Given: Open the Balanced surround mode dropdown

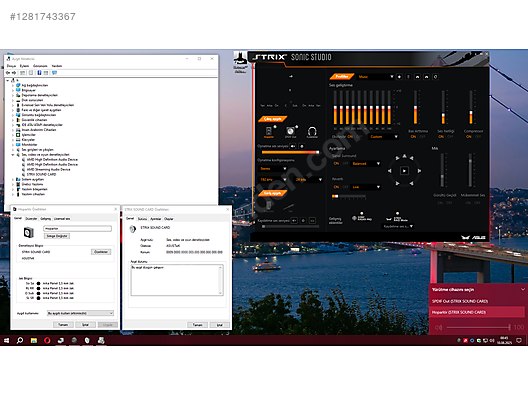Looking at the screenshot, I should (366, 163).
